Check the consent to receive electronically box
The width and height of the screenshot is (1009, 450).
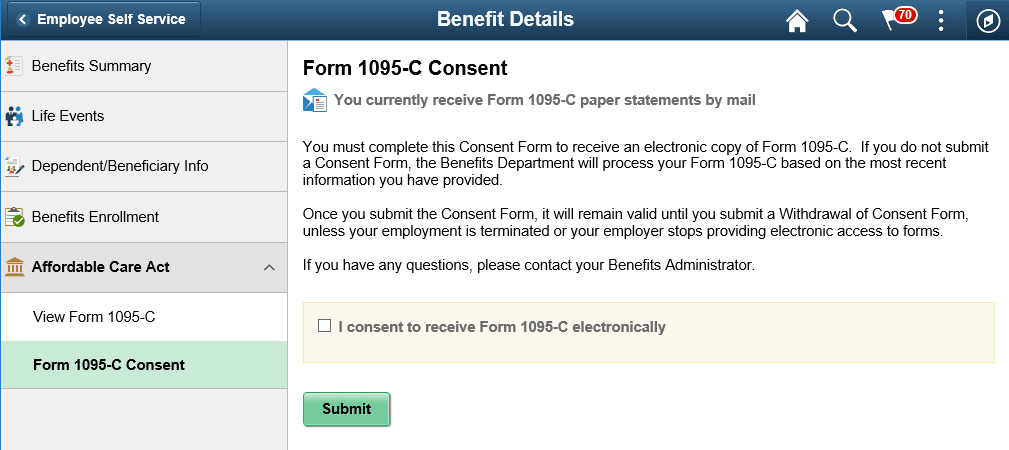[x=324, y=326]
